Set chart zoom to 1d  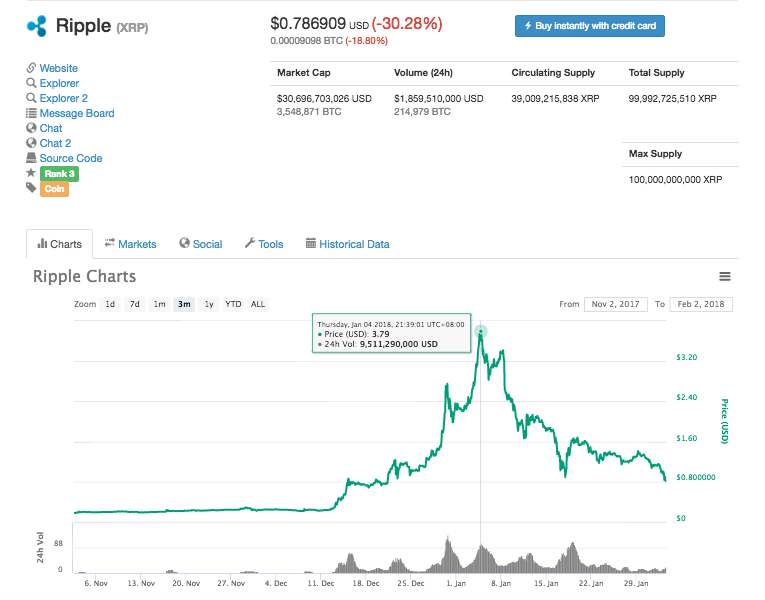(110, 304)
